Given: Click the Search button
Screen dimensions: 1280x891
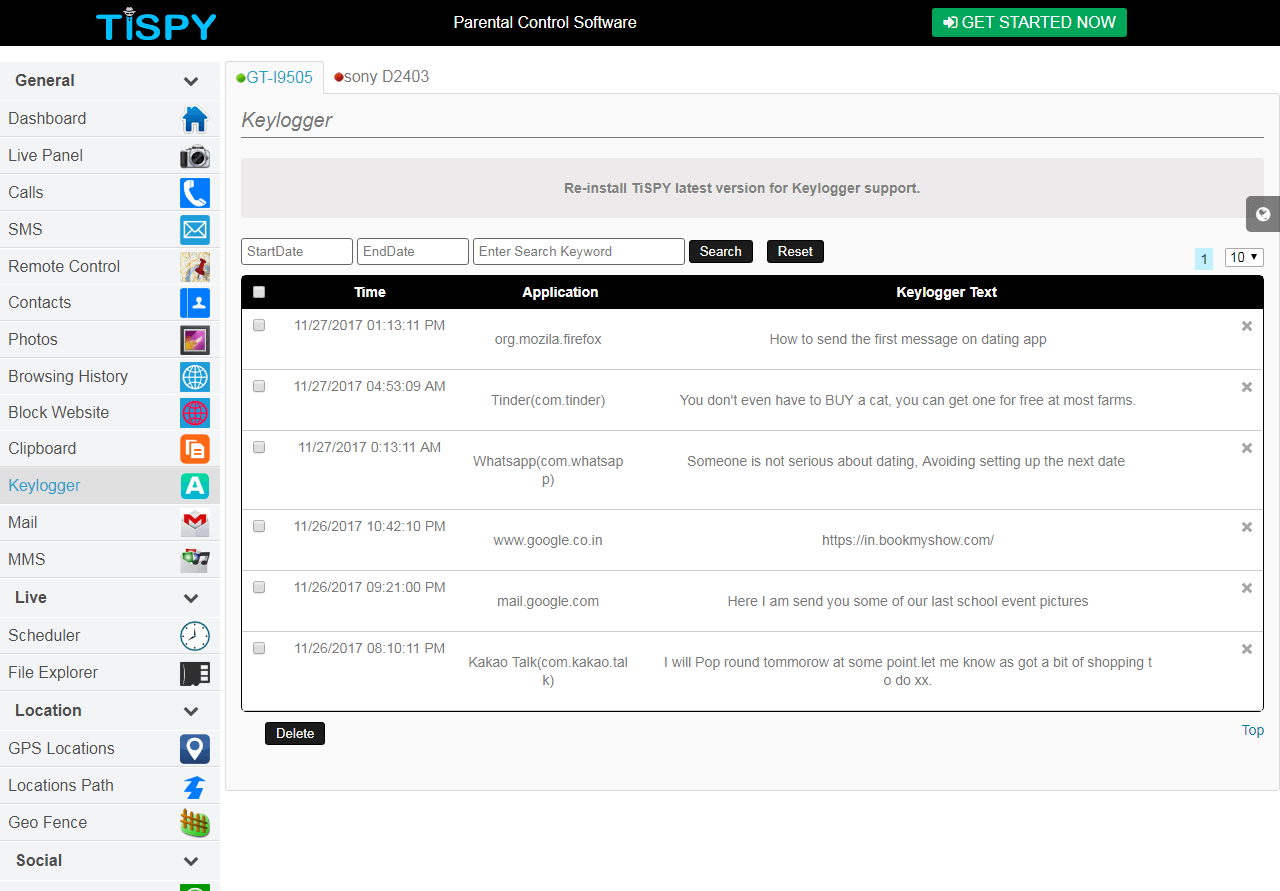Looking at the screenshot, I should pyautogui.click(x=721, y=251).
